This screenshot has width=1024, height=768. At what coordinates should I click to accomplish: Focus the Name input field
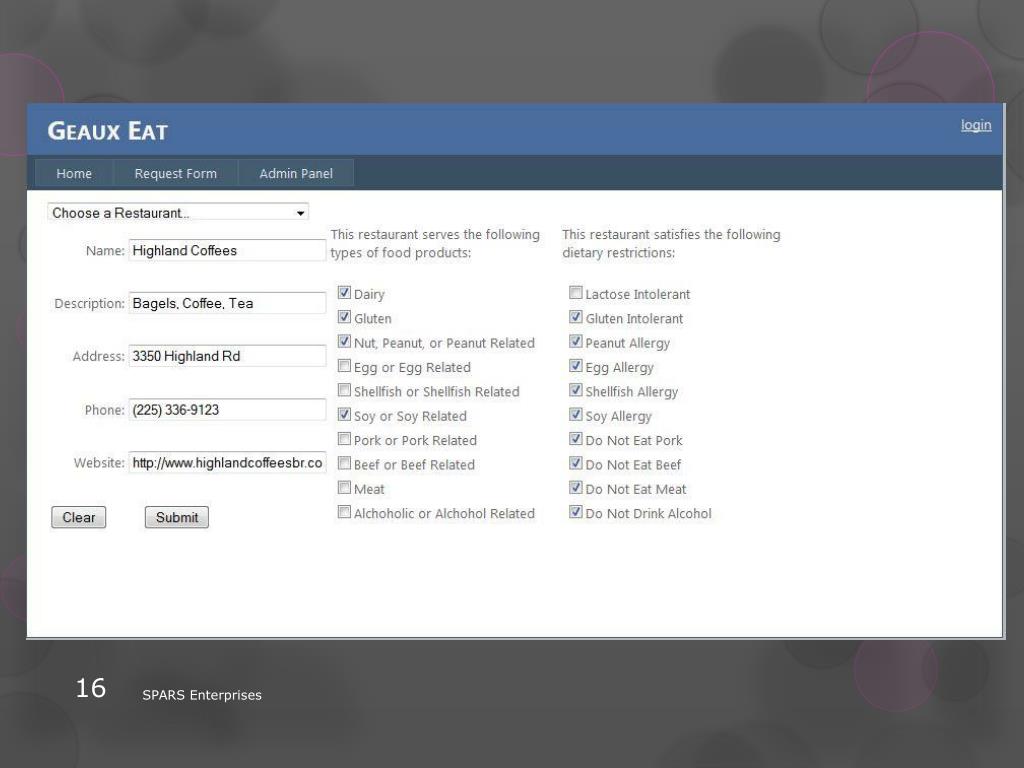[x=227, y=251]
